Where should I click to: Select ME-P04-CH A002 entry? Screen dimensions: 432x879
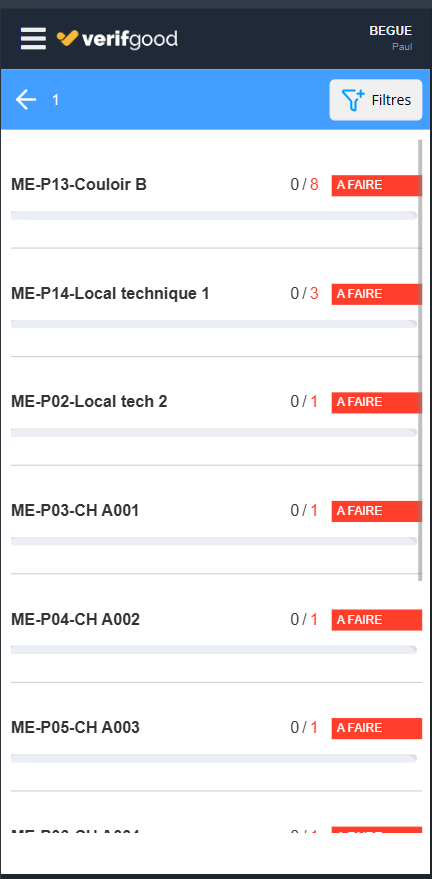coord(216,628)
